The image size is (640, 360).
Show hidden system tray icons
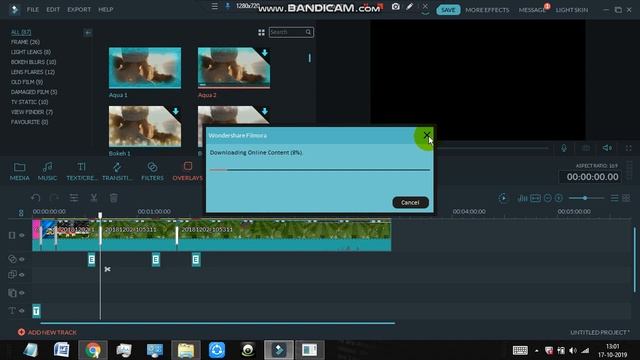click(x=536, y=351)
